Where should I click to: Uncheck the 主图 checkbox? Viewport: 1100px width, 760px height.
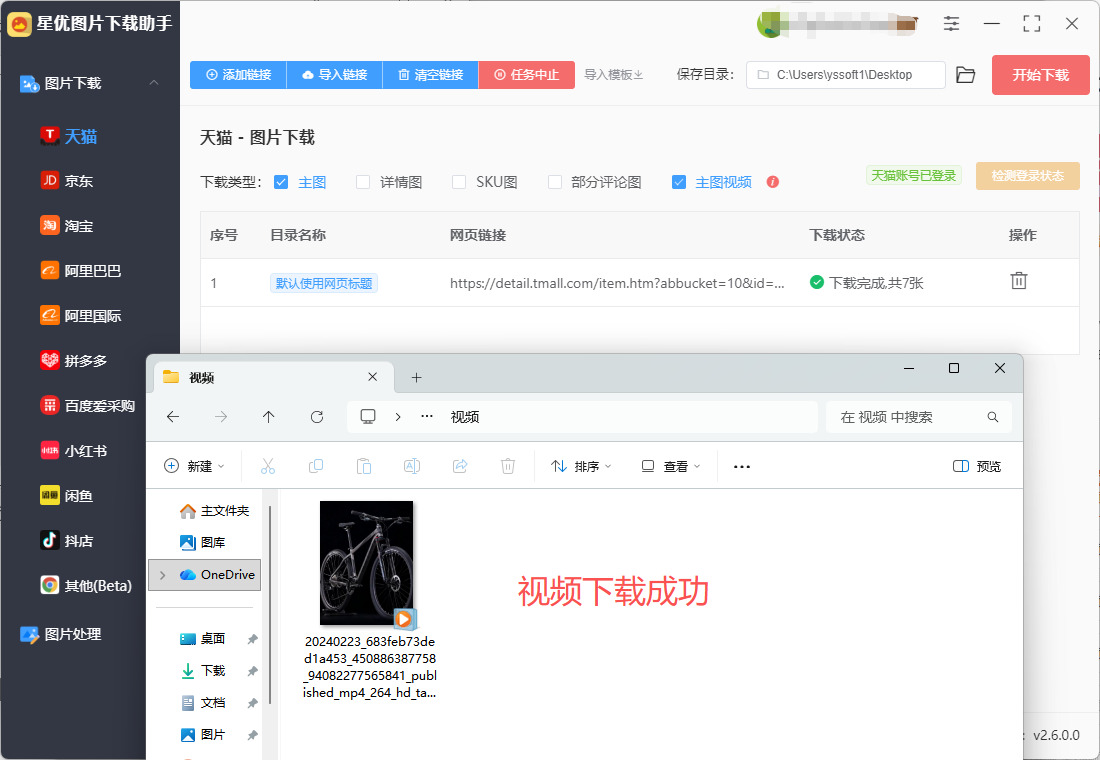pos(281,182)
